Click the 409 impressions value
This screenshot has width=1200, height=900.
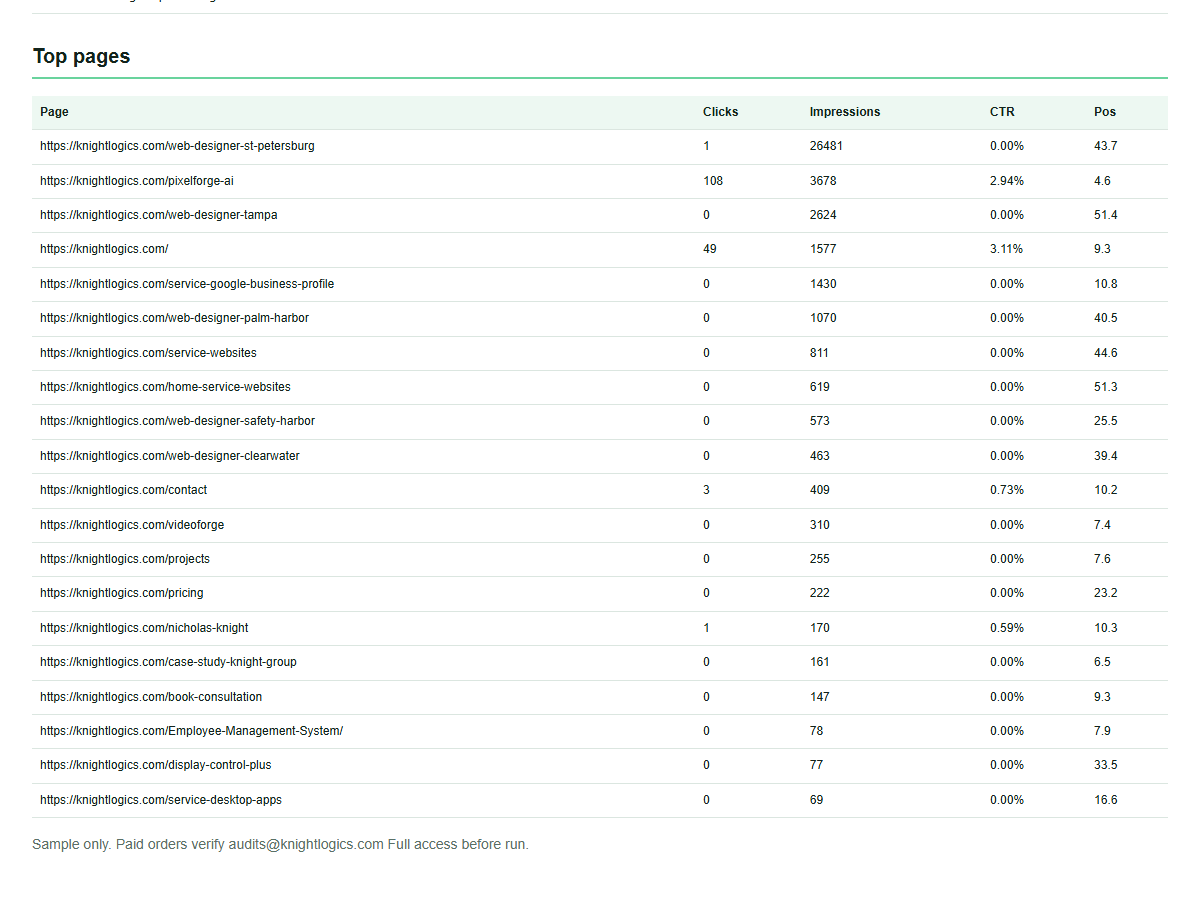click(820, 490)
